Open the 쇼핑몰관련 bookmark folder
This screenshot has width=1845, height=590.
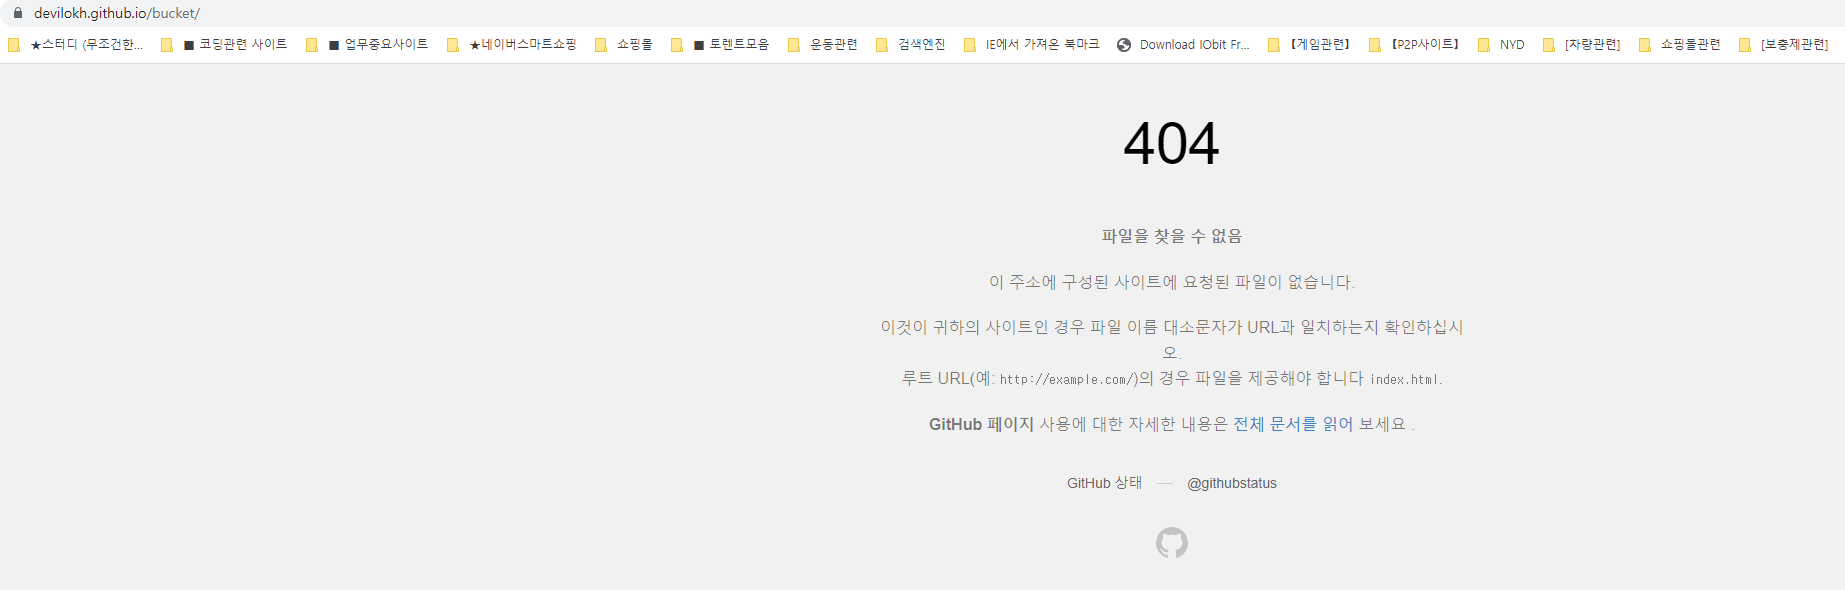point(1680,45)
